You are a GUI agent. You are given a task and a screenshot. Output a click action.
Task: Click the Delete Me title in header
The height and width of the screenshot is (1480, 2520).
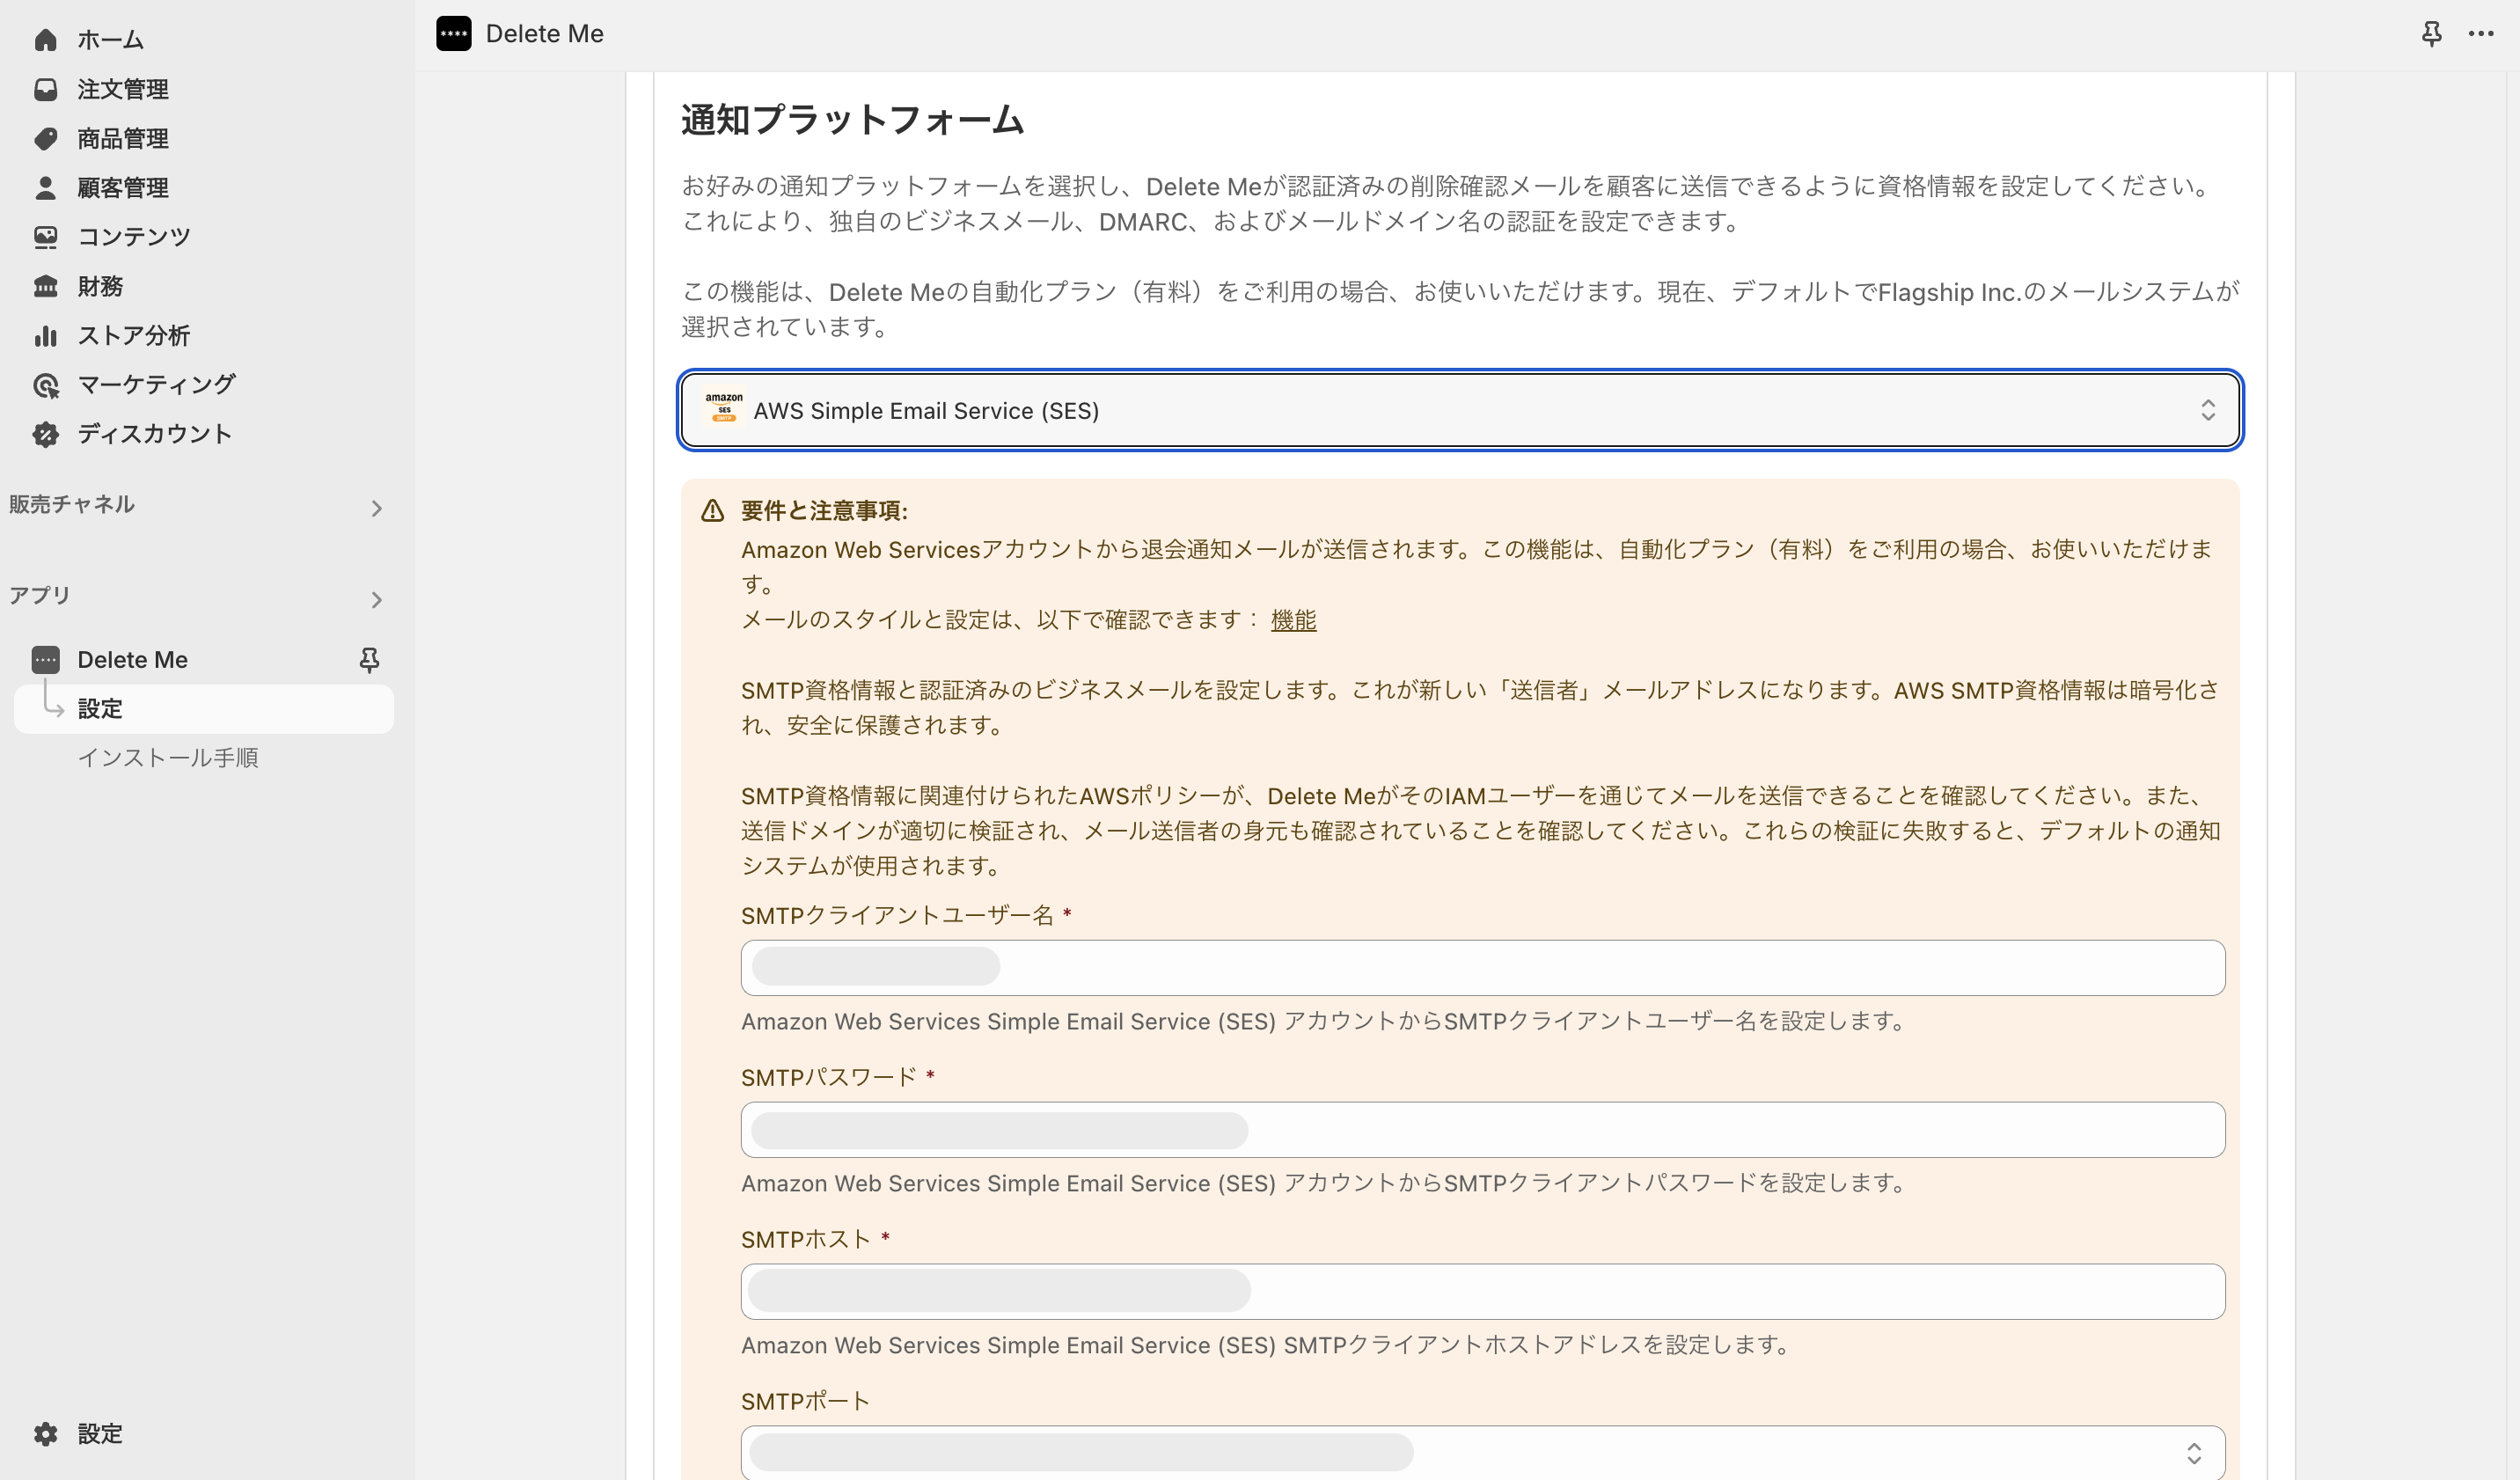point(544,33)
